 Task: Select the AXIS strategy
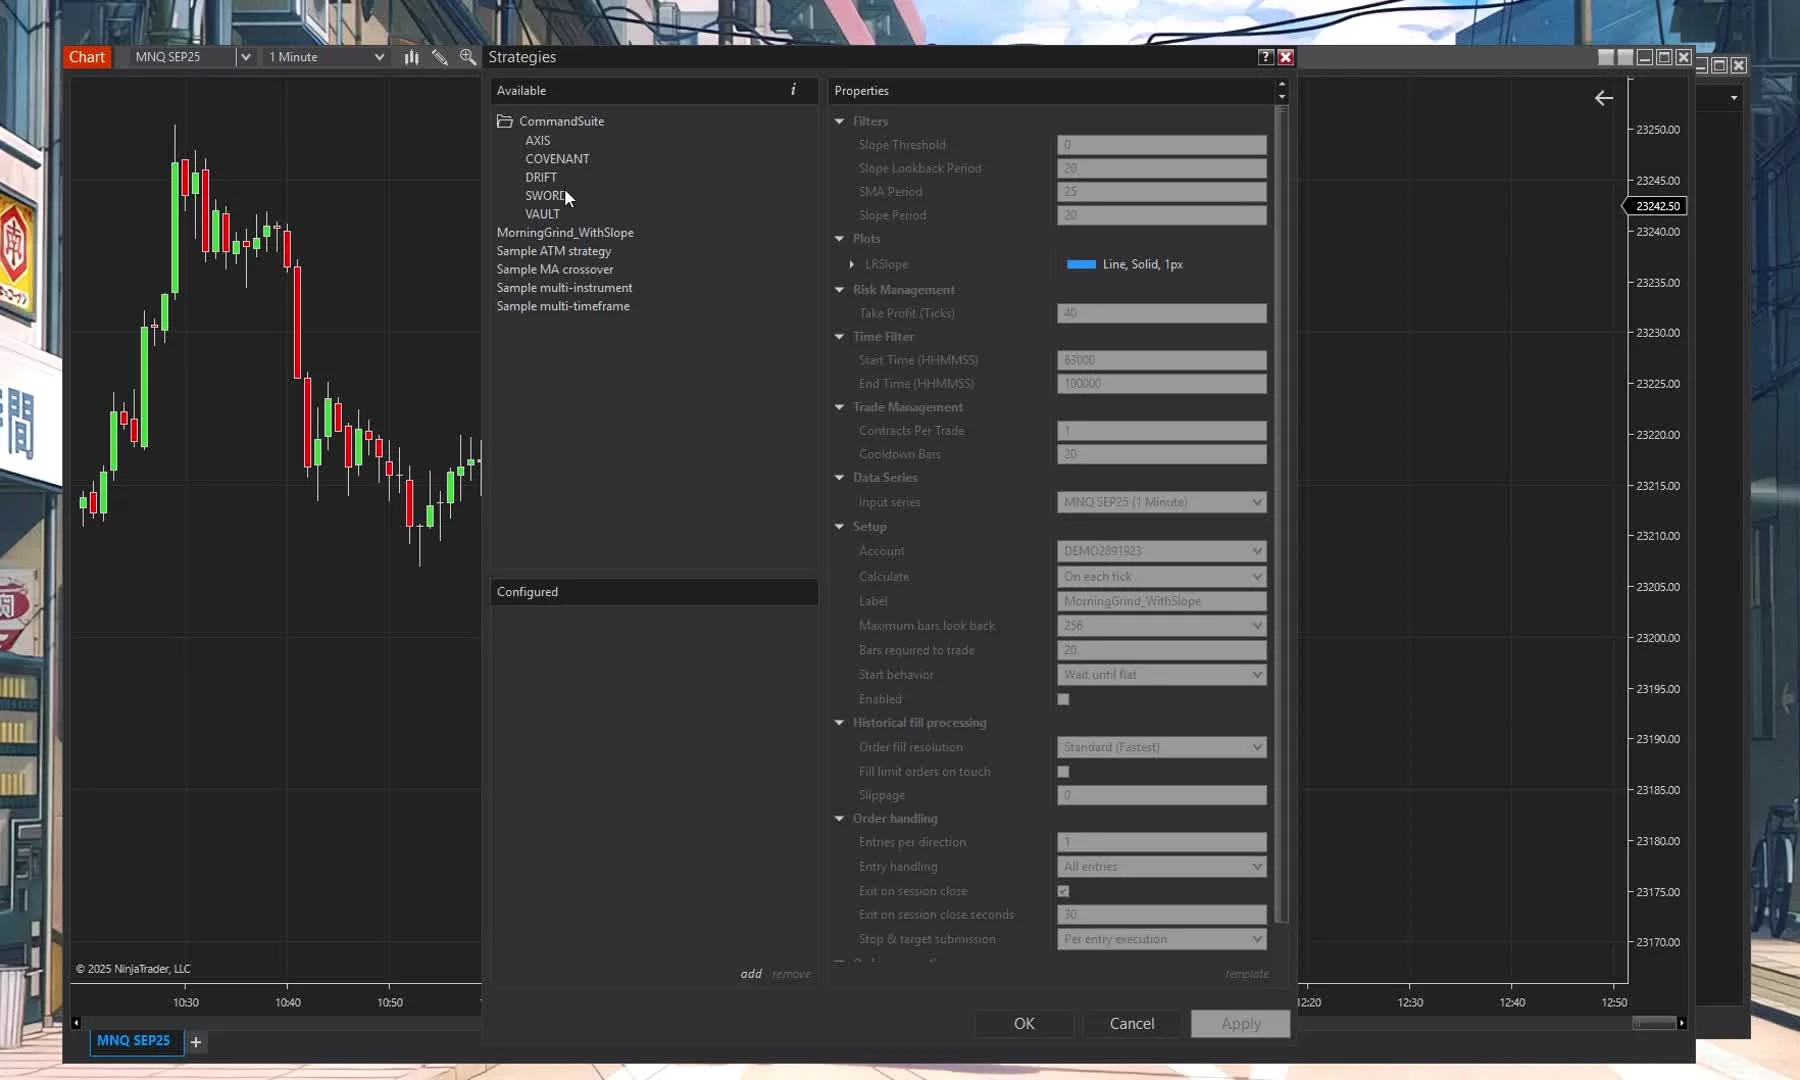point(538,141)
